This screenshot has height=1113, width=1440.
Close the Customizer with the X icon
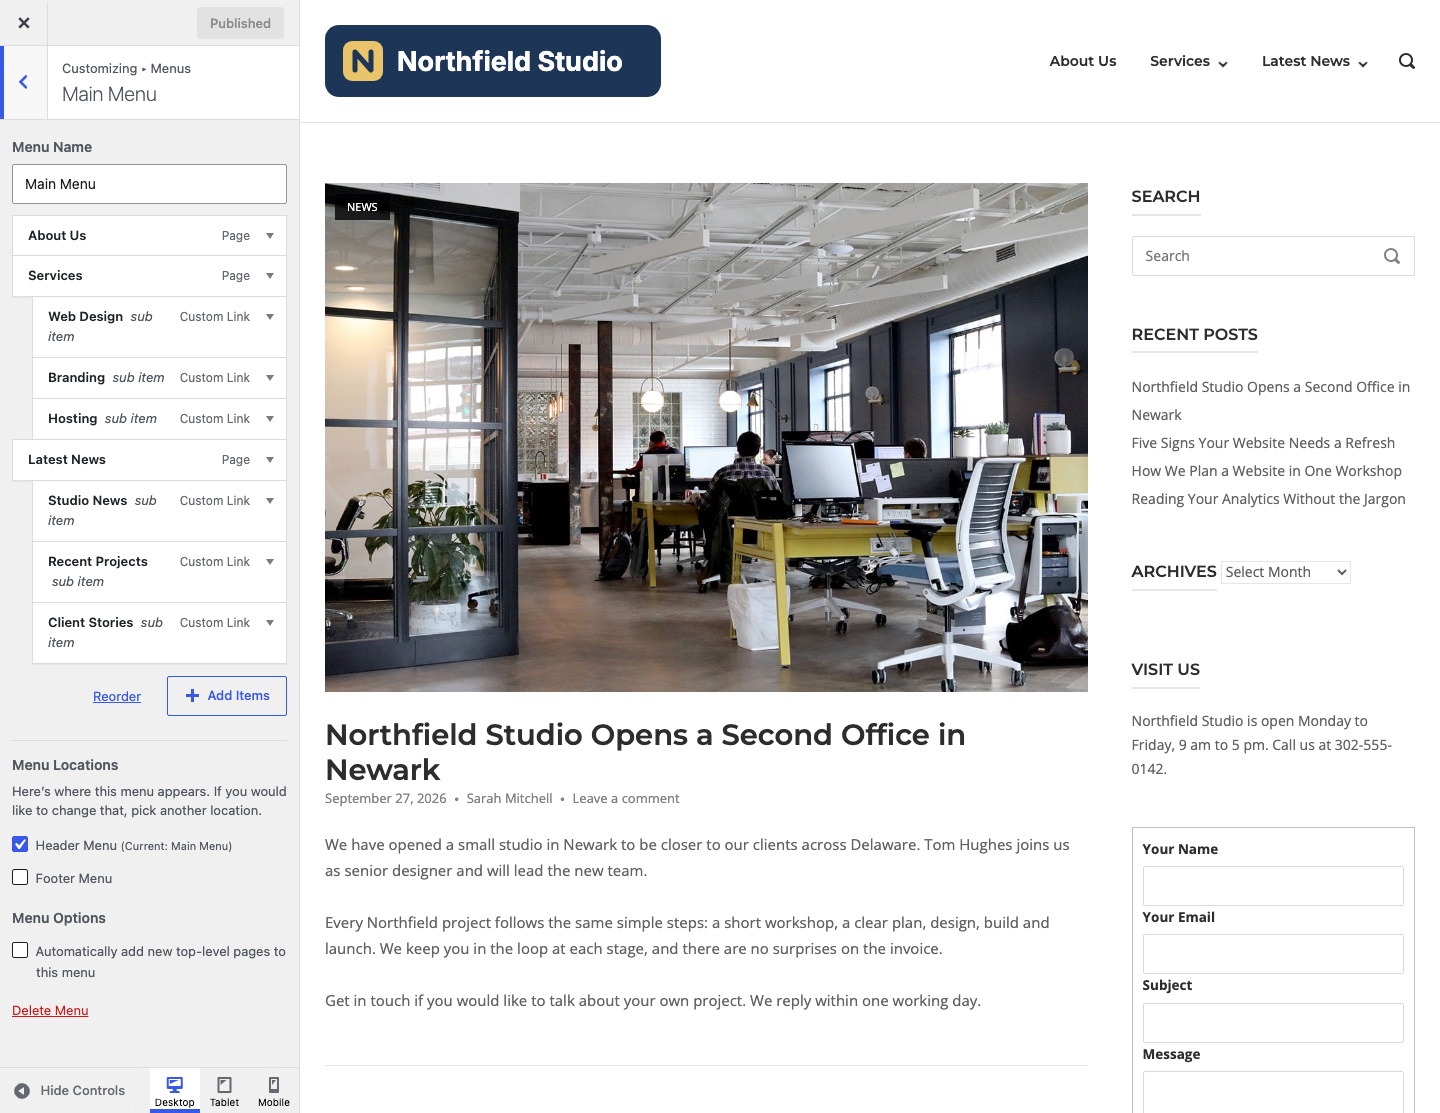24,23
